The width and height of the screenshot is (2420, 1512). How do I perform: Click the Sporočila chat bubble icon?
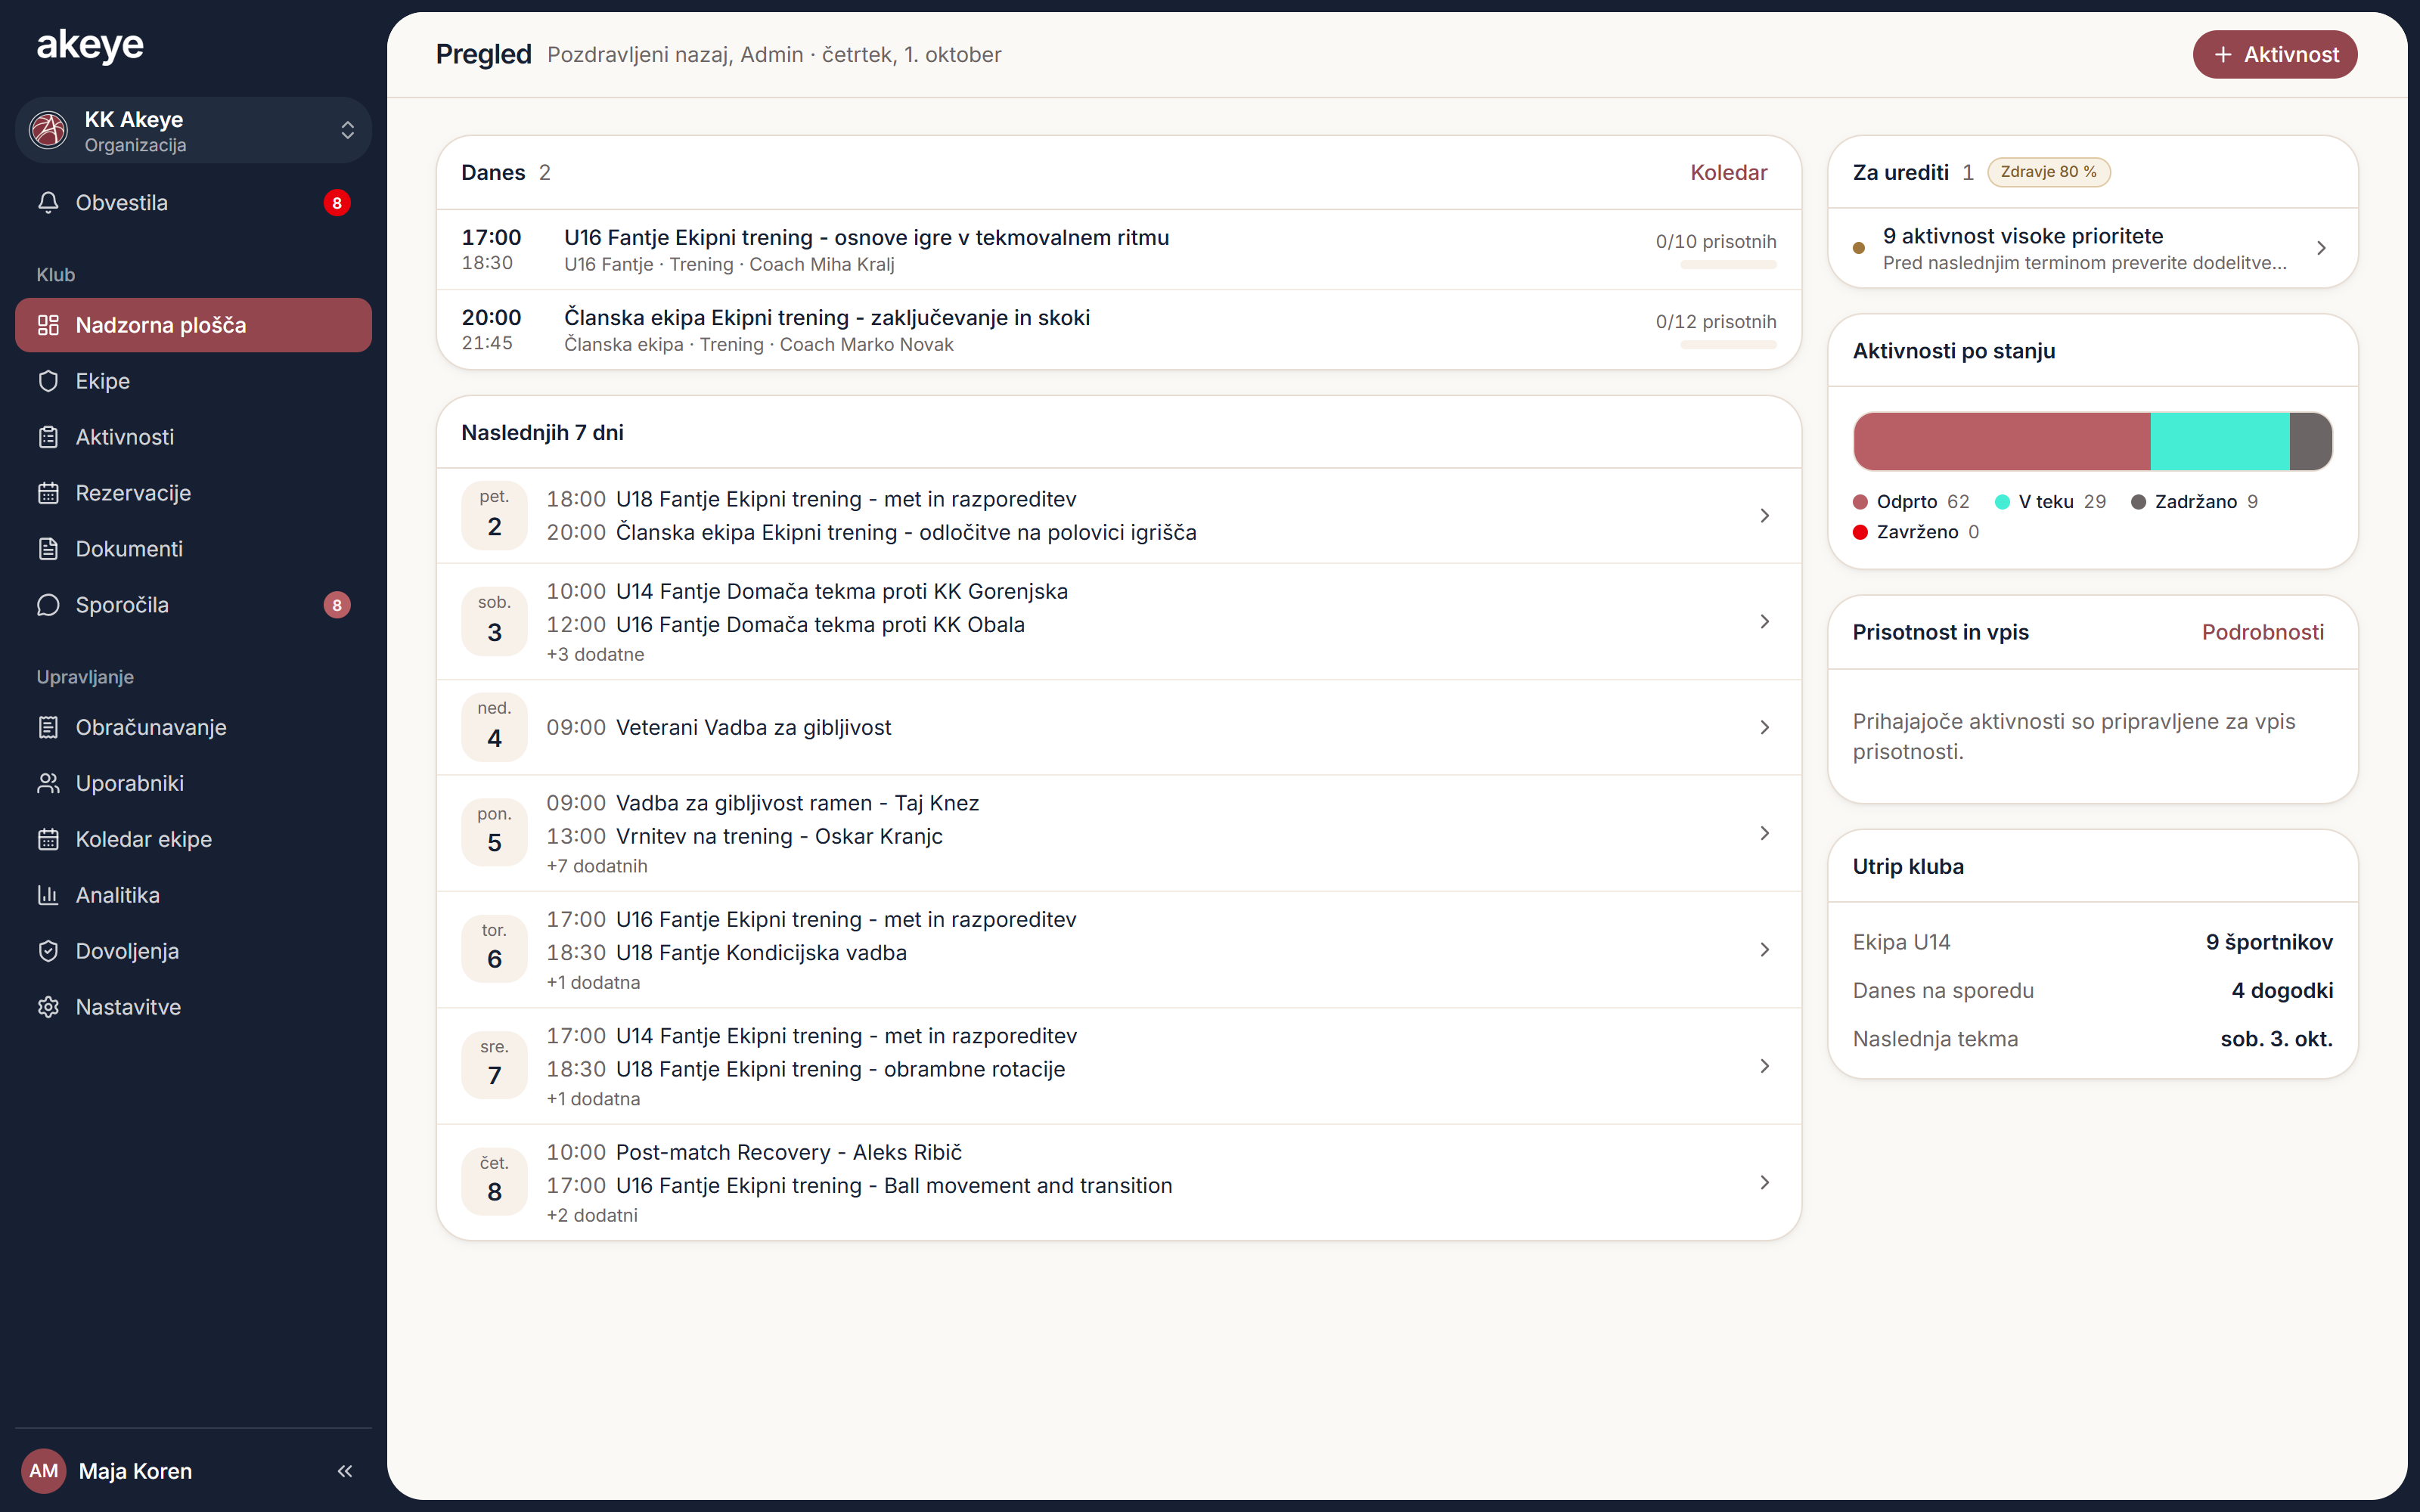point(48,605)
